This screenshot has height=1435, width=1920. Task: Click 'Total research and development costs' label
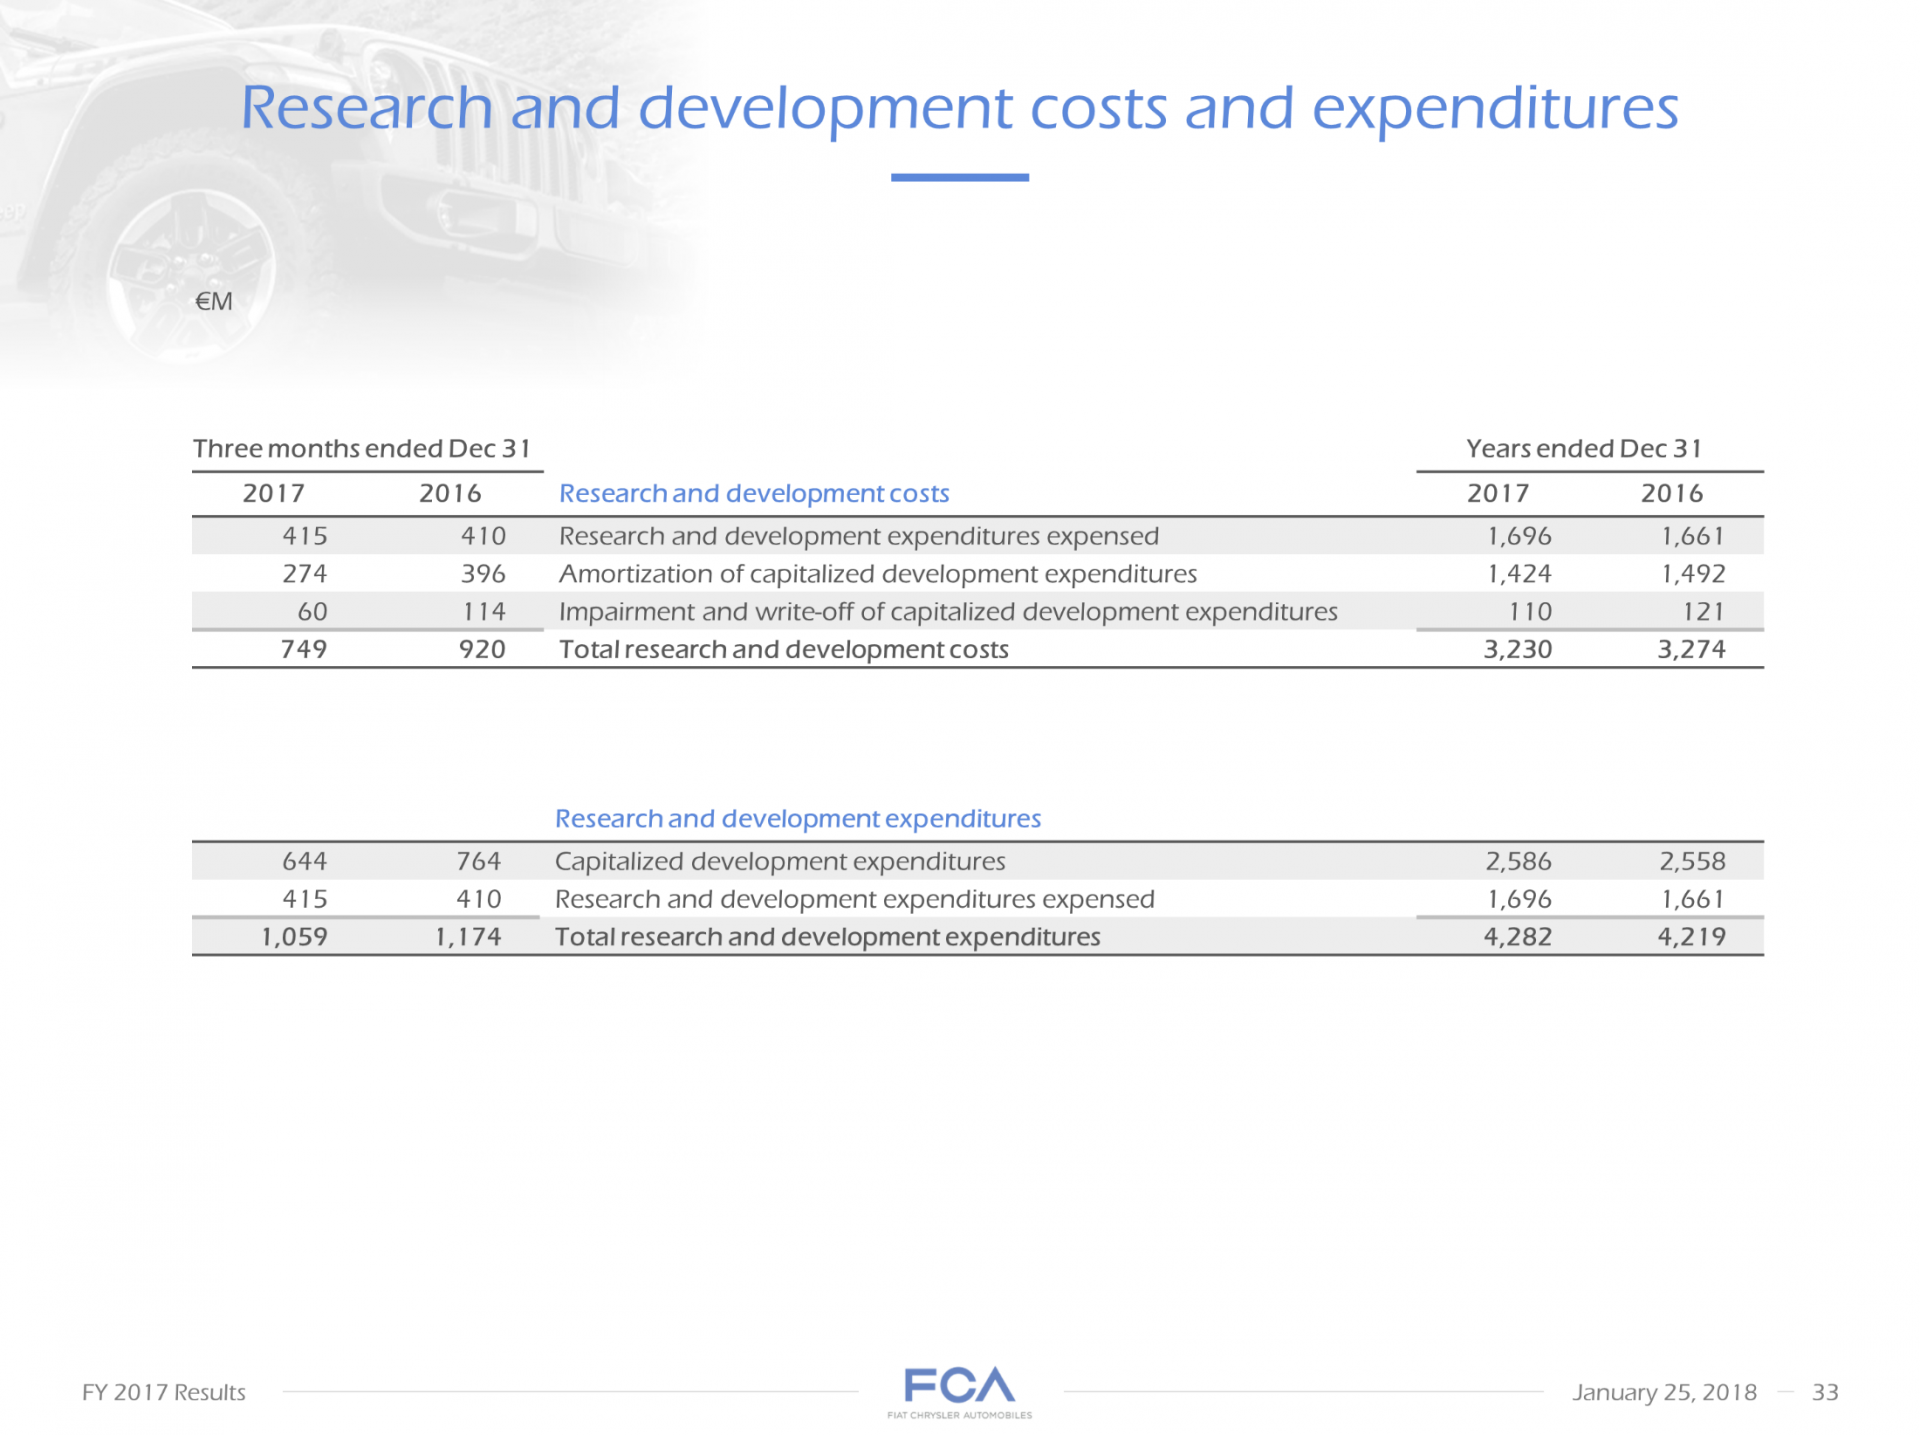[x=784, y=649]
